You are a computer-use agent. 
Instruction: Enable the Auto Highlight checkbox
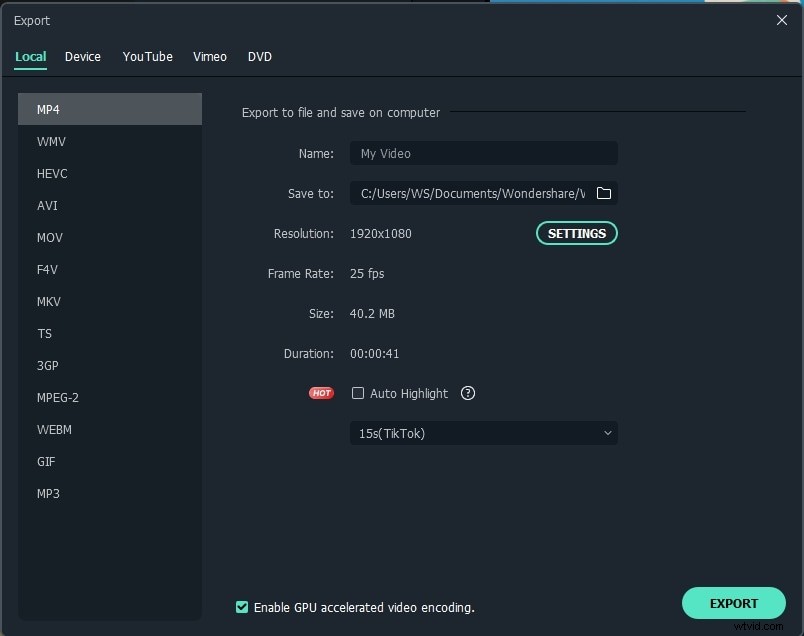(358, 393)
